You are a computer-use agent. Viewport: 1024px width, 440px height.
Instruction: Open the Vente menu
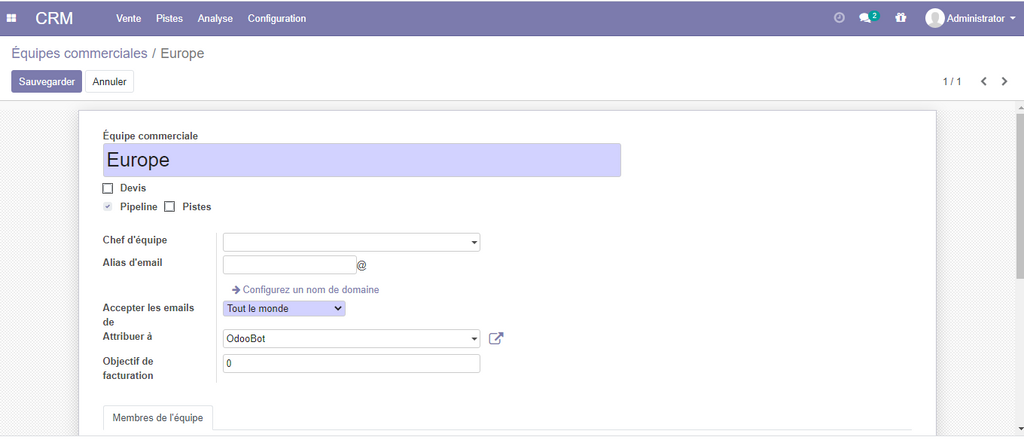coord(128,18)
